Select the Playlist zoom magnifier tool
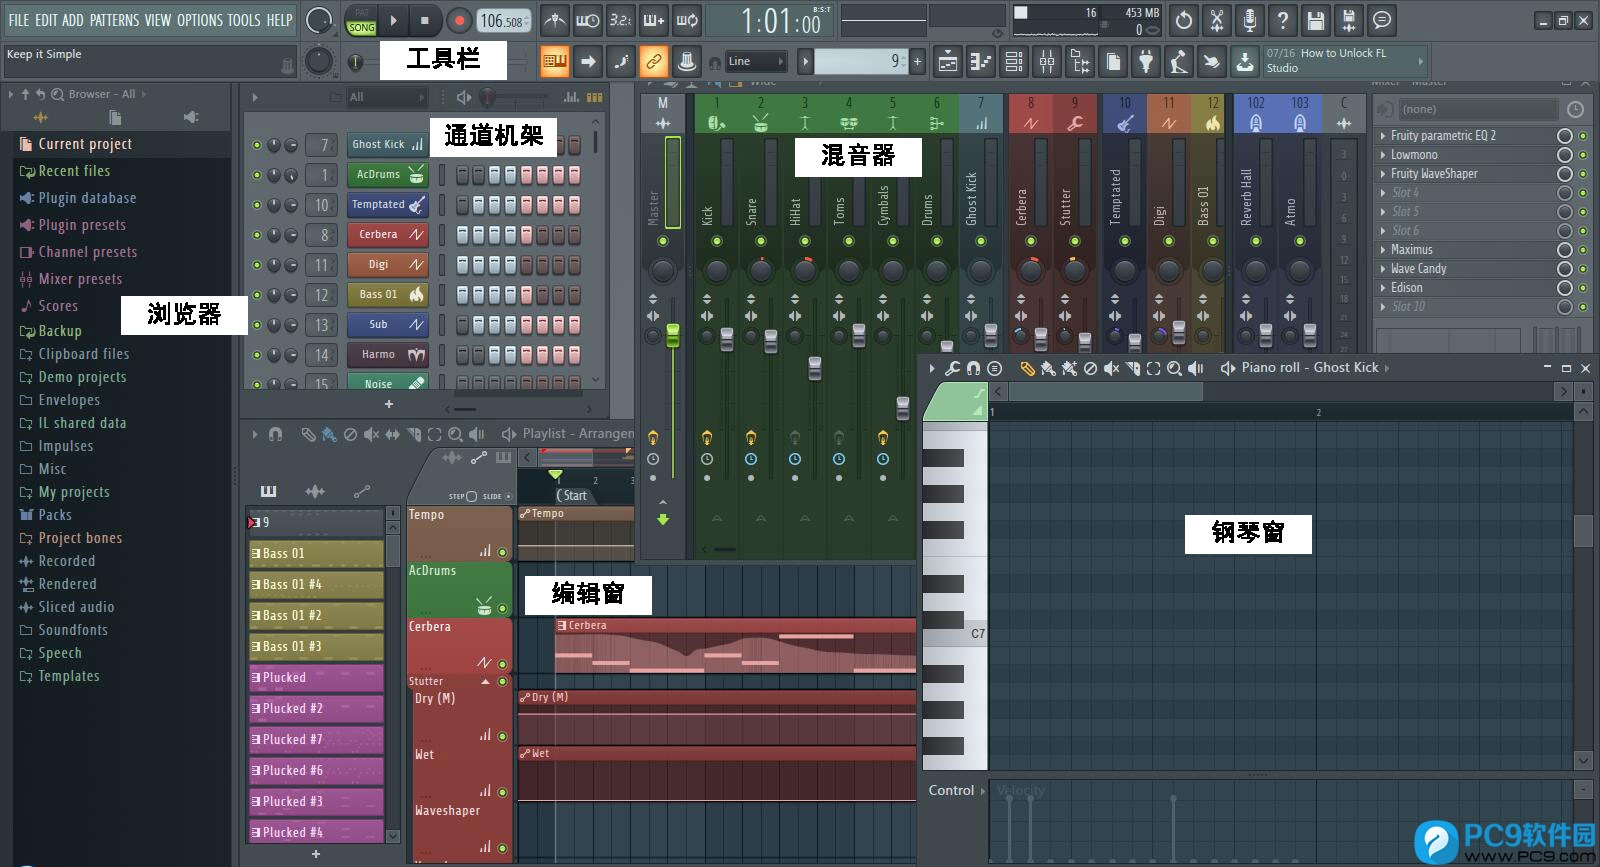 [455, 434]
